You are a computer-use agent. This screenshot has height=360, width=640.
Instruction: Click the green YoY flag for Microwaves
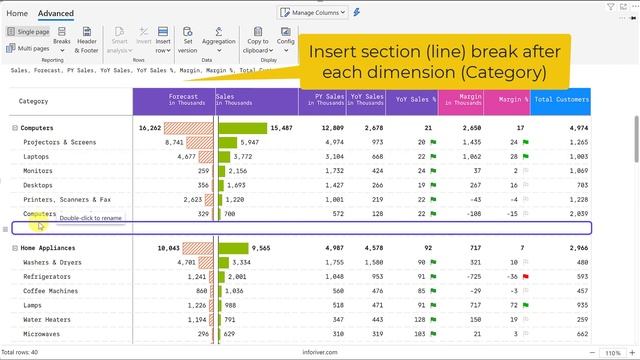point(433,333)
